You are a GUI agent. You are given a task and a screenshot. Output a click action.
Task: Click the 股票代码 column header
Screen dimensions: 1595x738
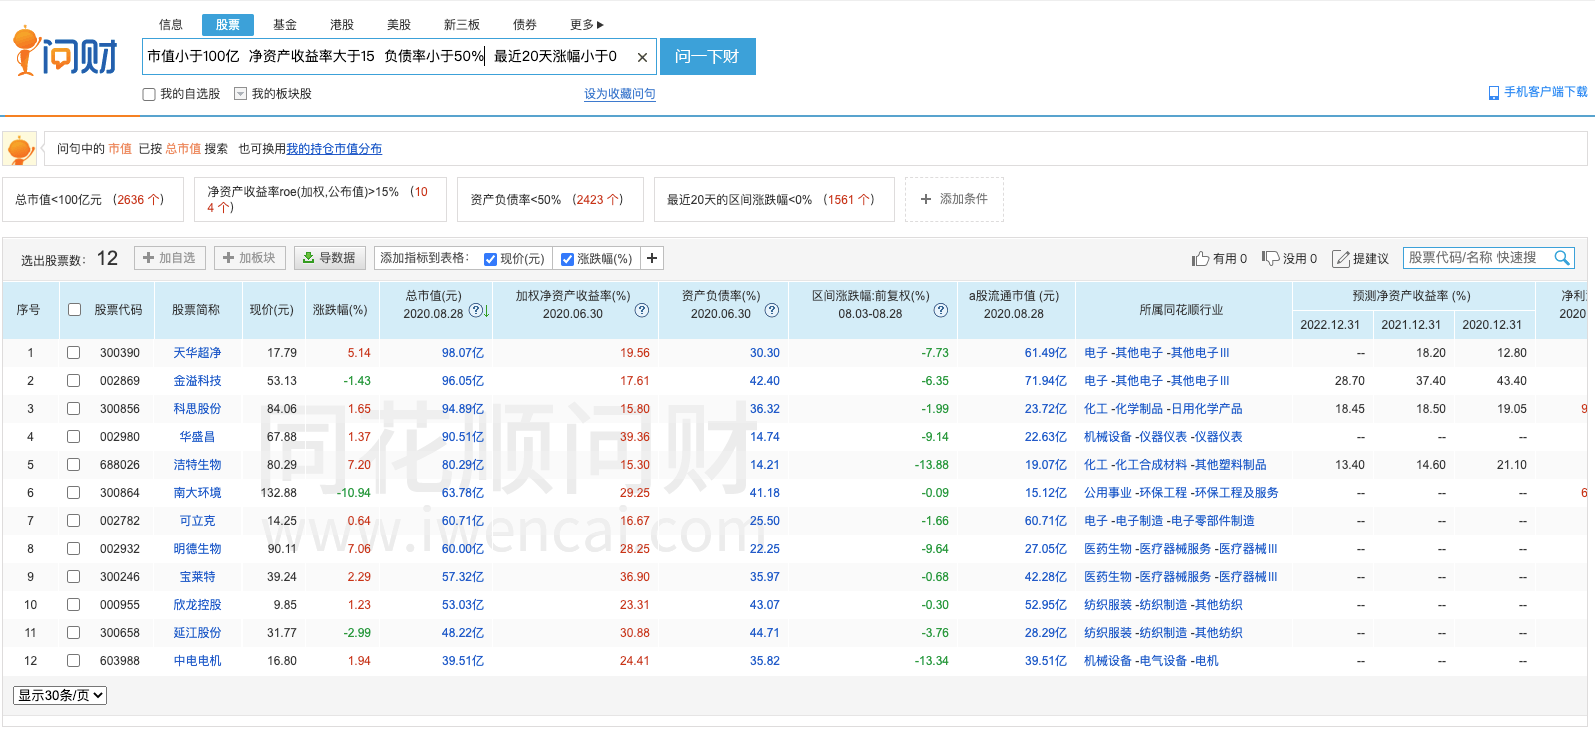tap(118, 310)
